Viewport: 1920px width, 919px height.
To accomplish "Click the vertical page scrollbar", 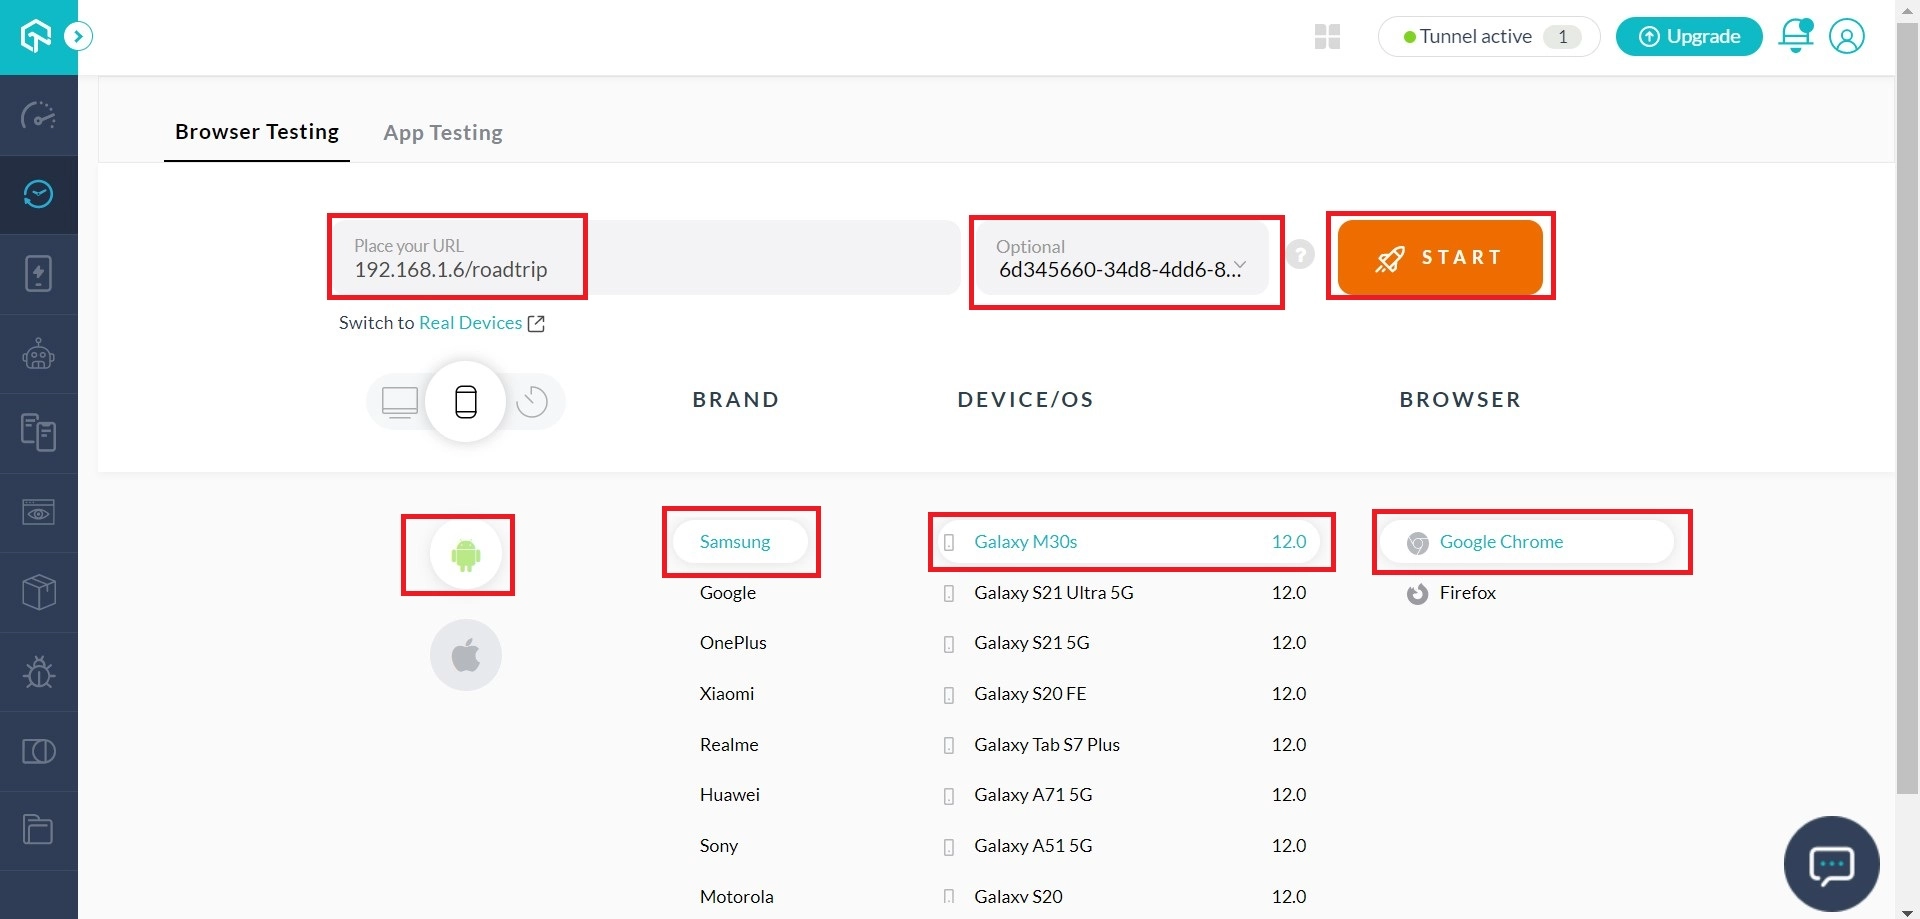I will click(1907, 400).
